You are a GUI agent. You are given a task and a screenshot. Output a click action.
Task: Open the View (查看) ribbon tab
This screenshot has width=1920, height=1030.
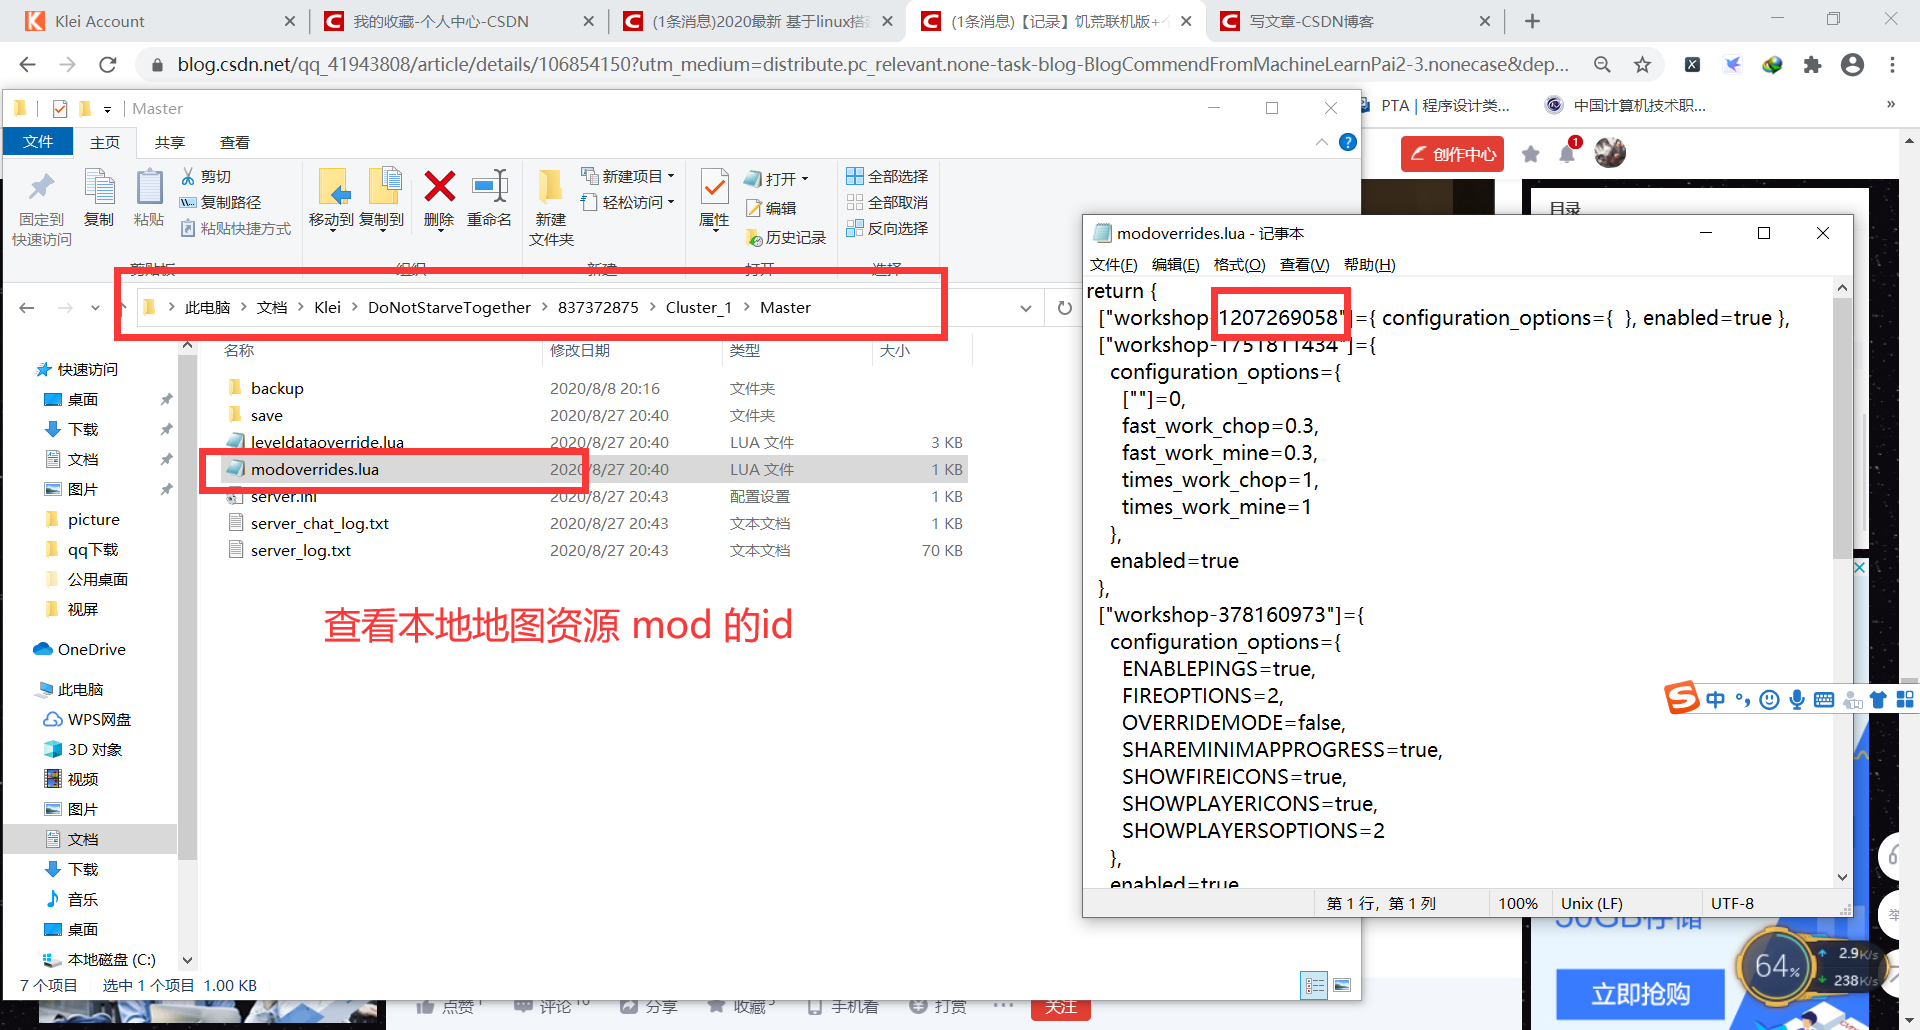[235, 142]
